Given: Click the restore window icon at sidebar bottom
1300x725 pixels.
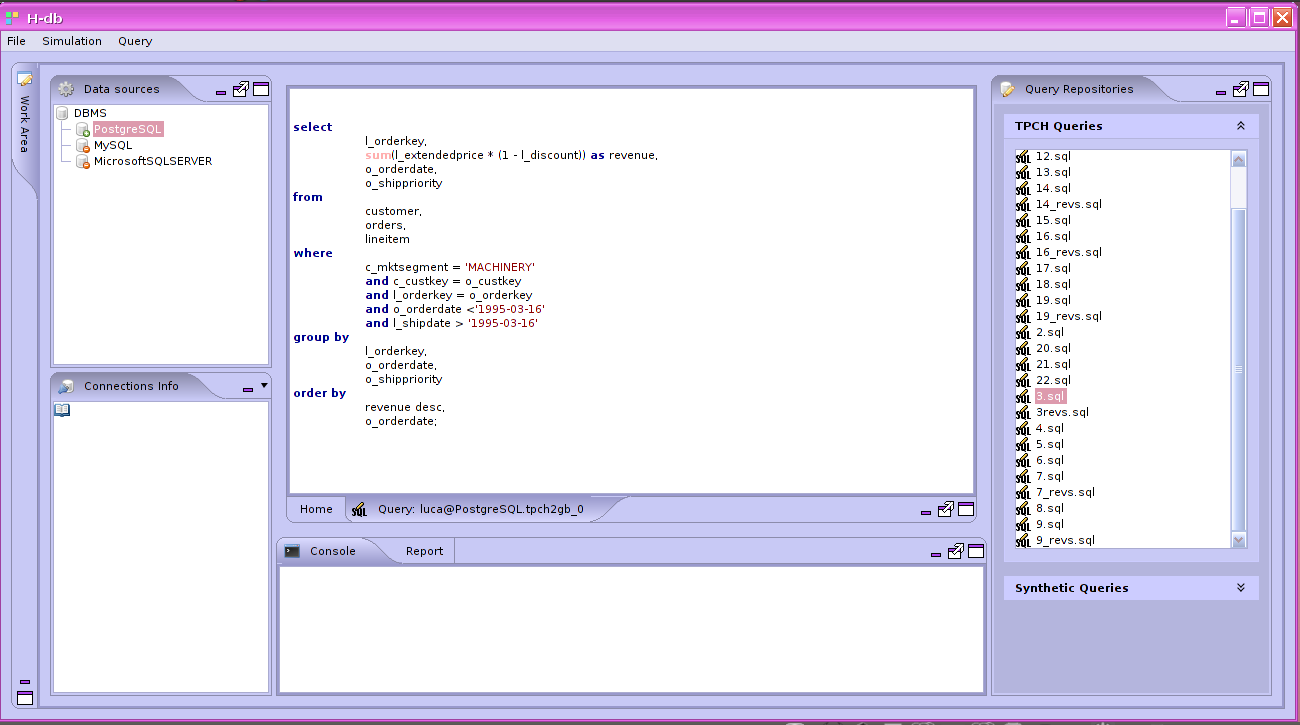Looking at the screenshot, I should (25, 698).
